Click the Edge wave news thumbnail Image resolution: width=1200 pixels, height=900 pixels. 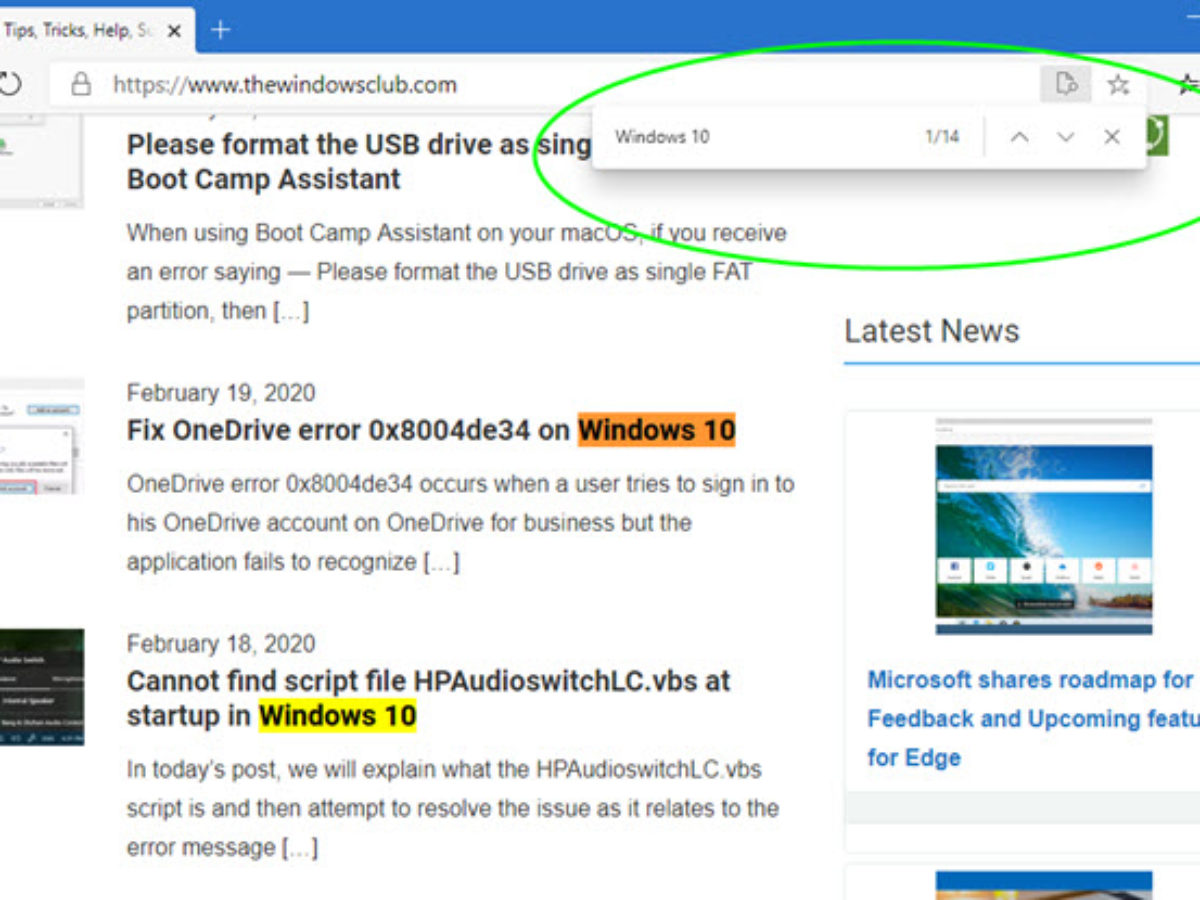pos(1044,526)
